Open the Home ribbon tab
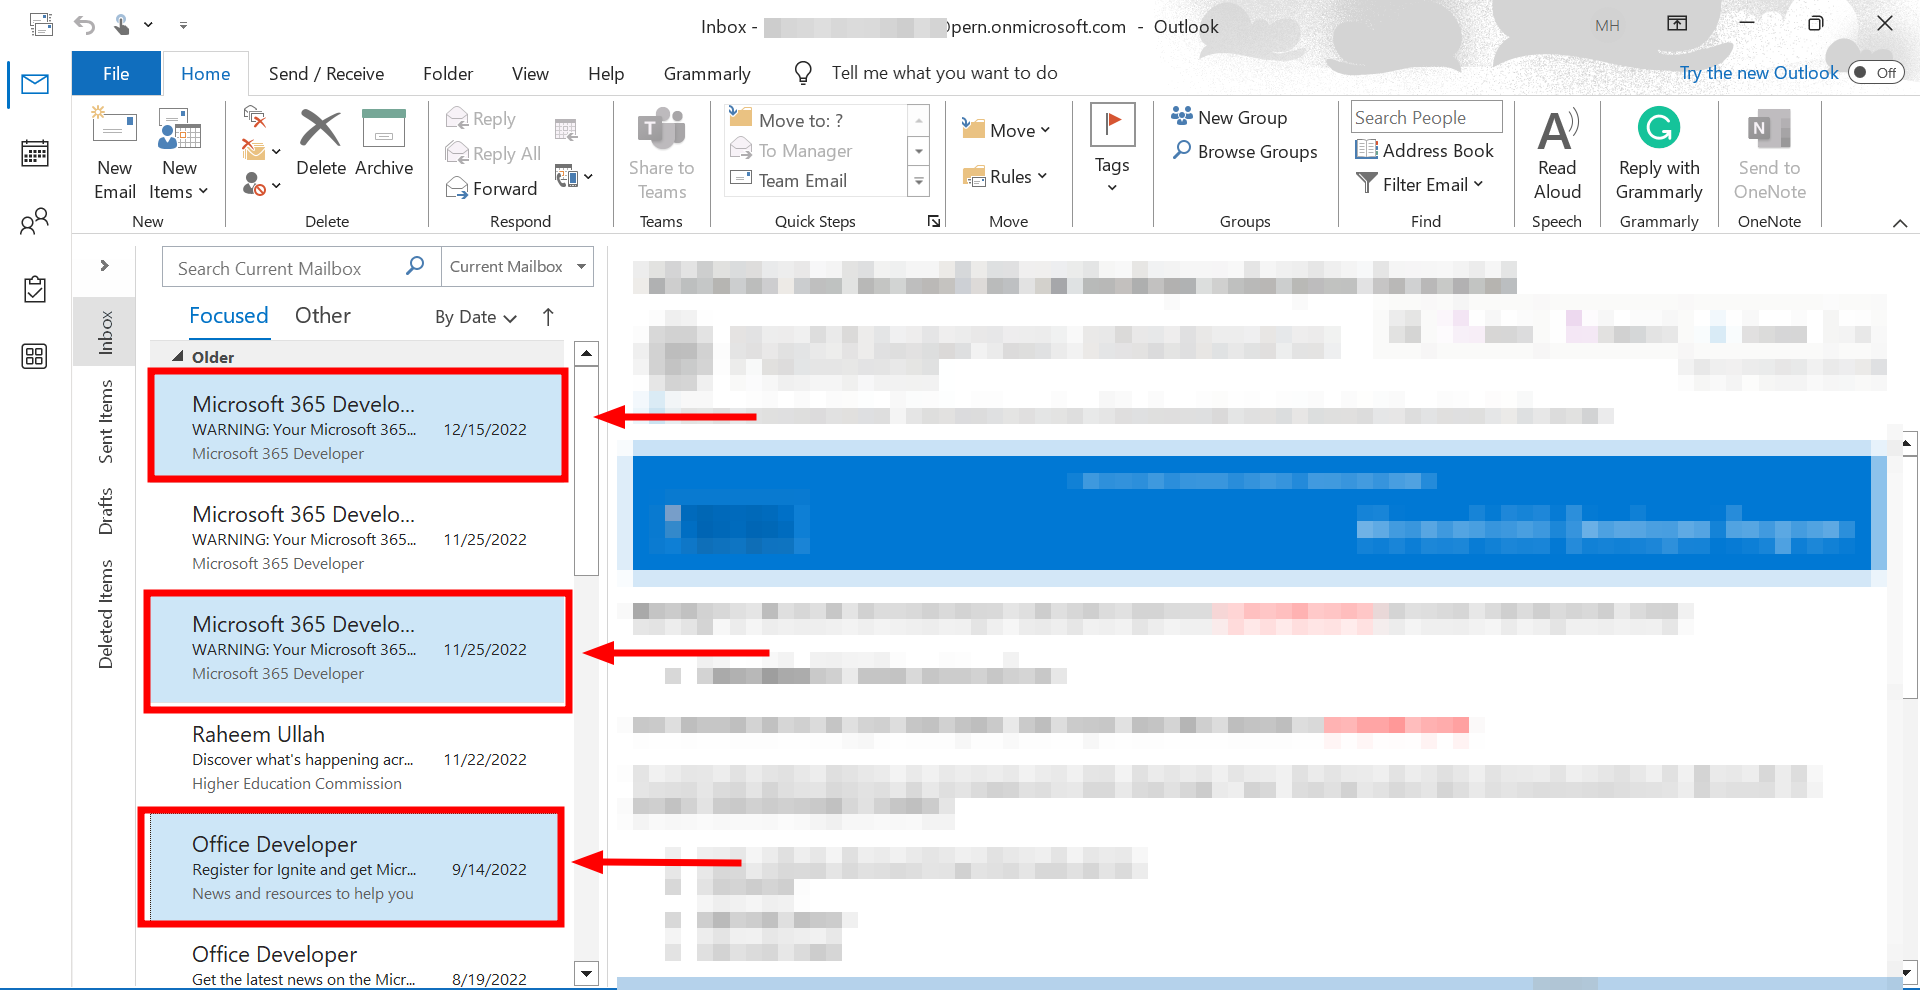Screen dimensions: 1920x990 205,73
